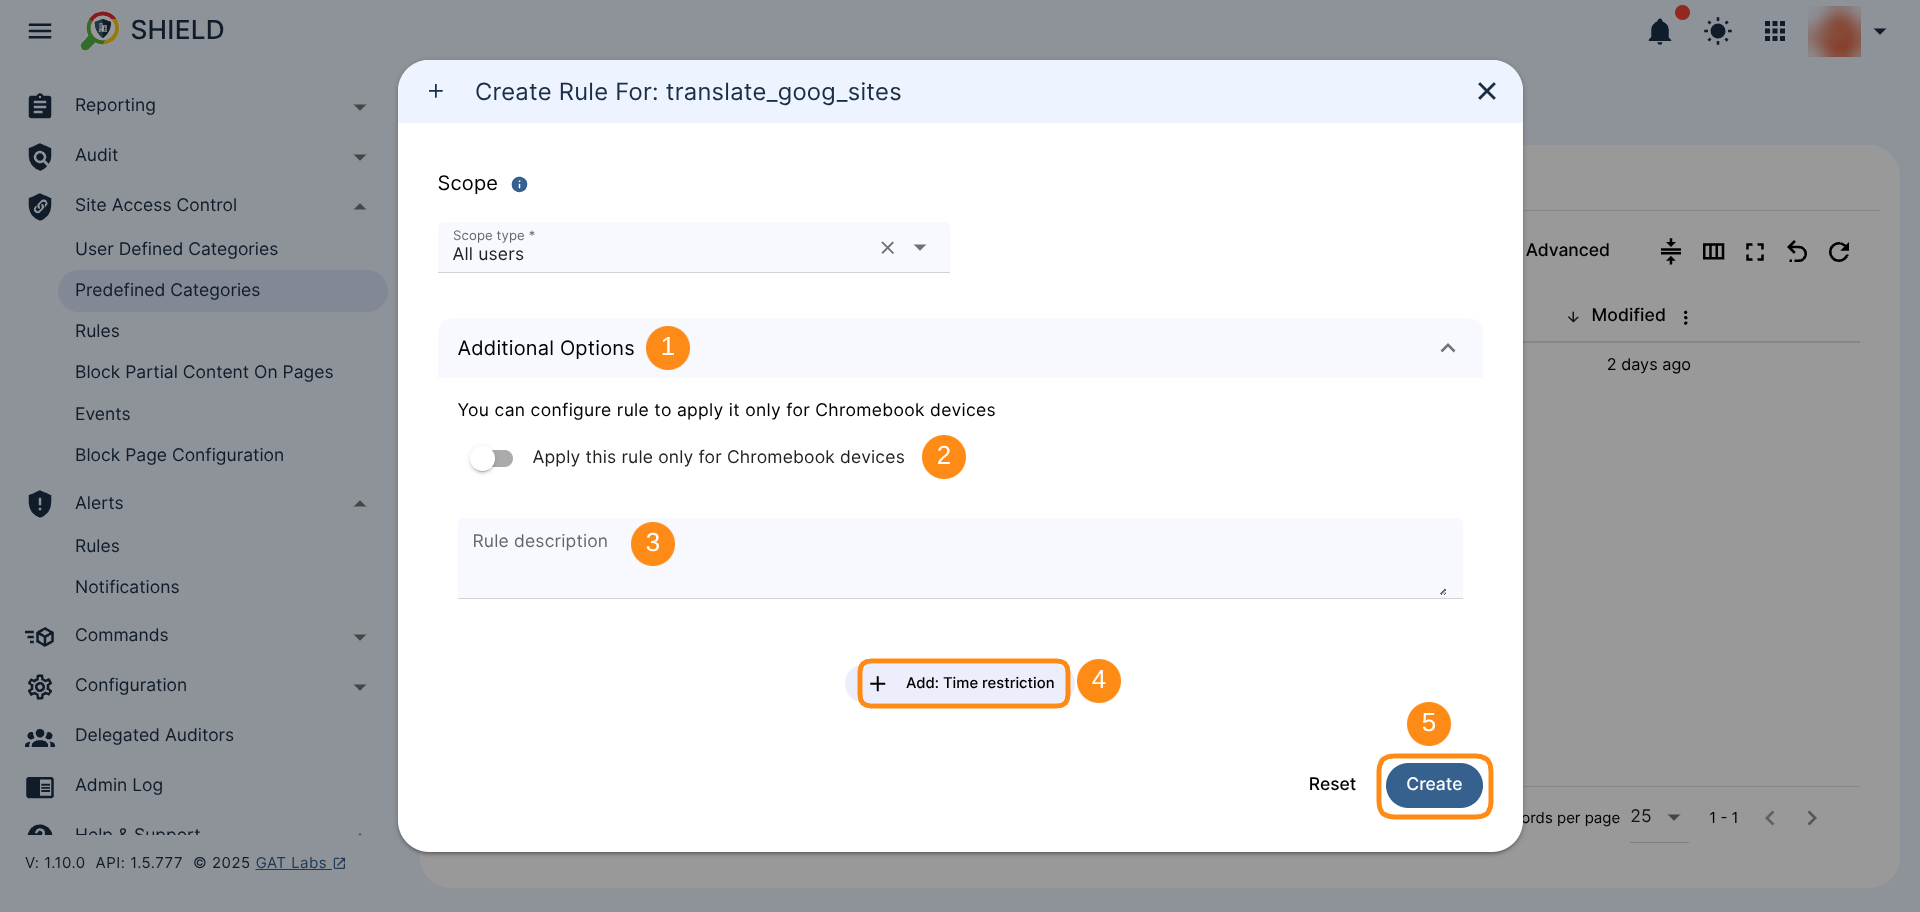Refresh the table data

[1839, 251]
